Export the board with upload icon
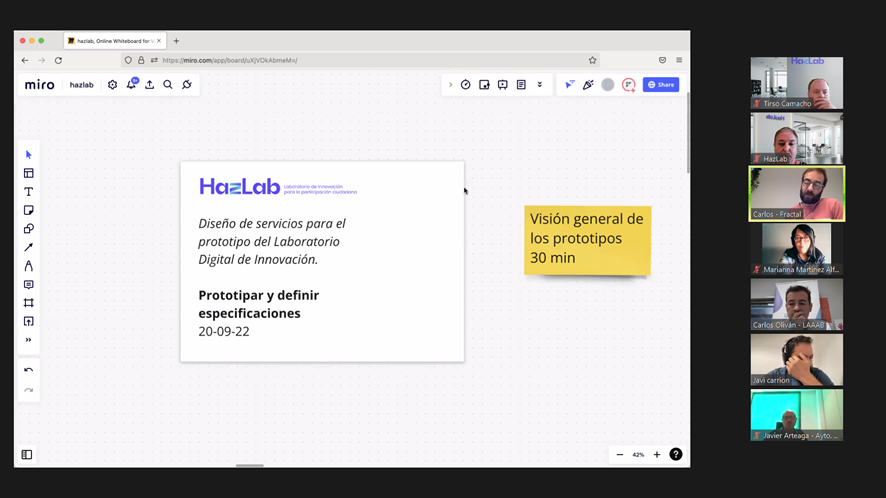This screenshot has width=886, height=498. pos(149,85)
